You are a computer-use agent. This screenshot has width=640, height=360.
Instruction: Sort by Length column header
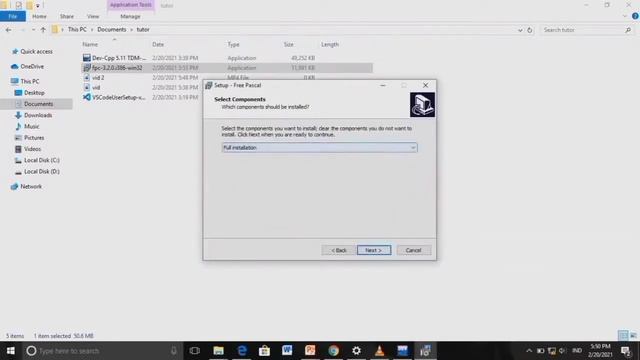point(330,44)
